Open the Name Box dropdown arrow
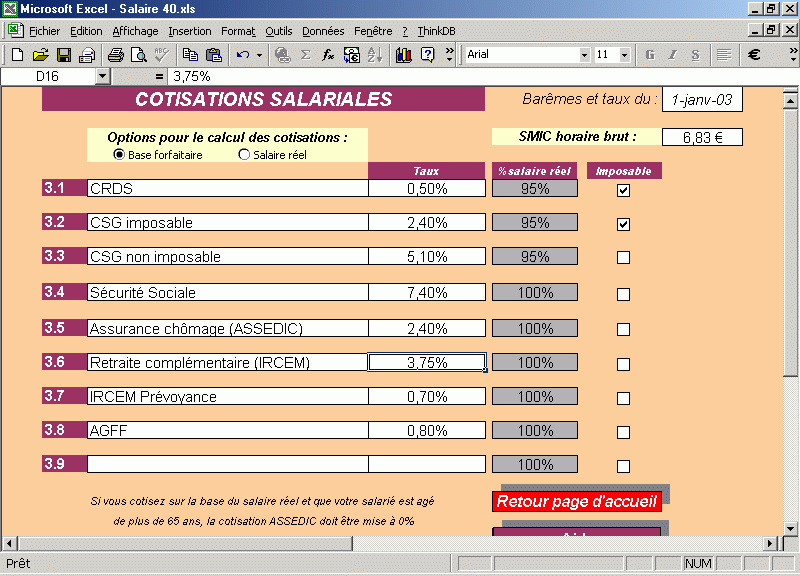 (x=103, y=77)
